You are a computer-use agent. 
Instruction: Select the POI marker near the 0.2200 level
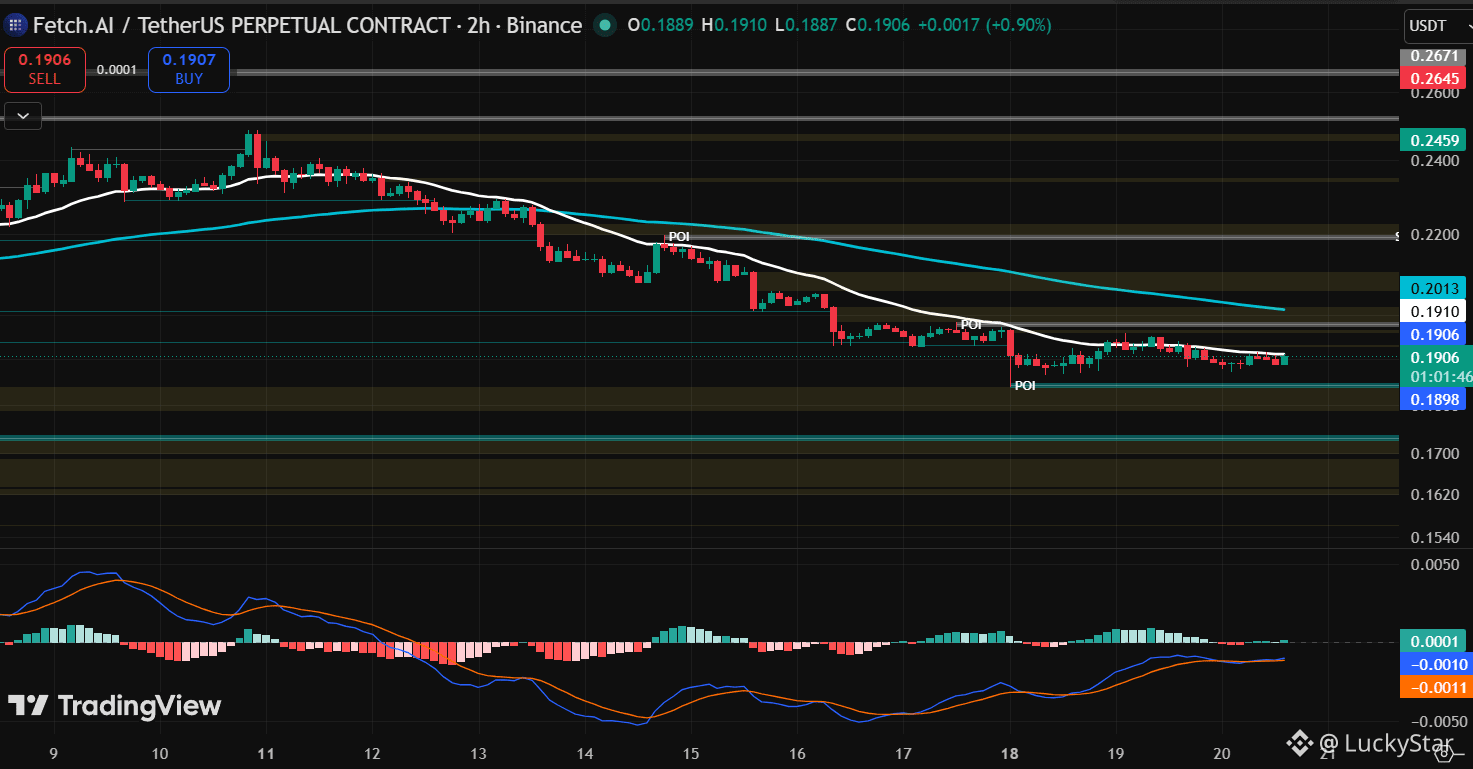tap(679, 237)
